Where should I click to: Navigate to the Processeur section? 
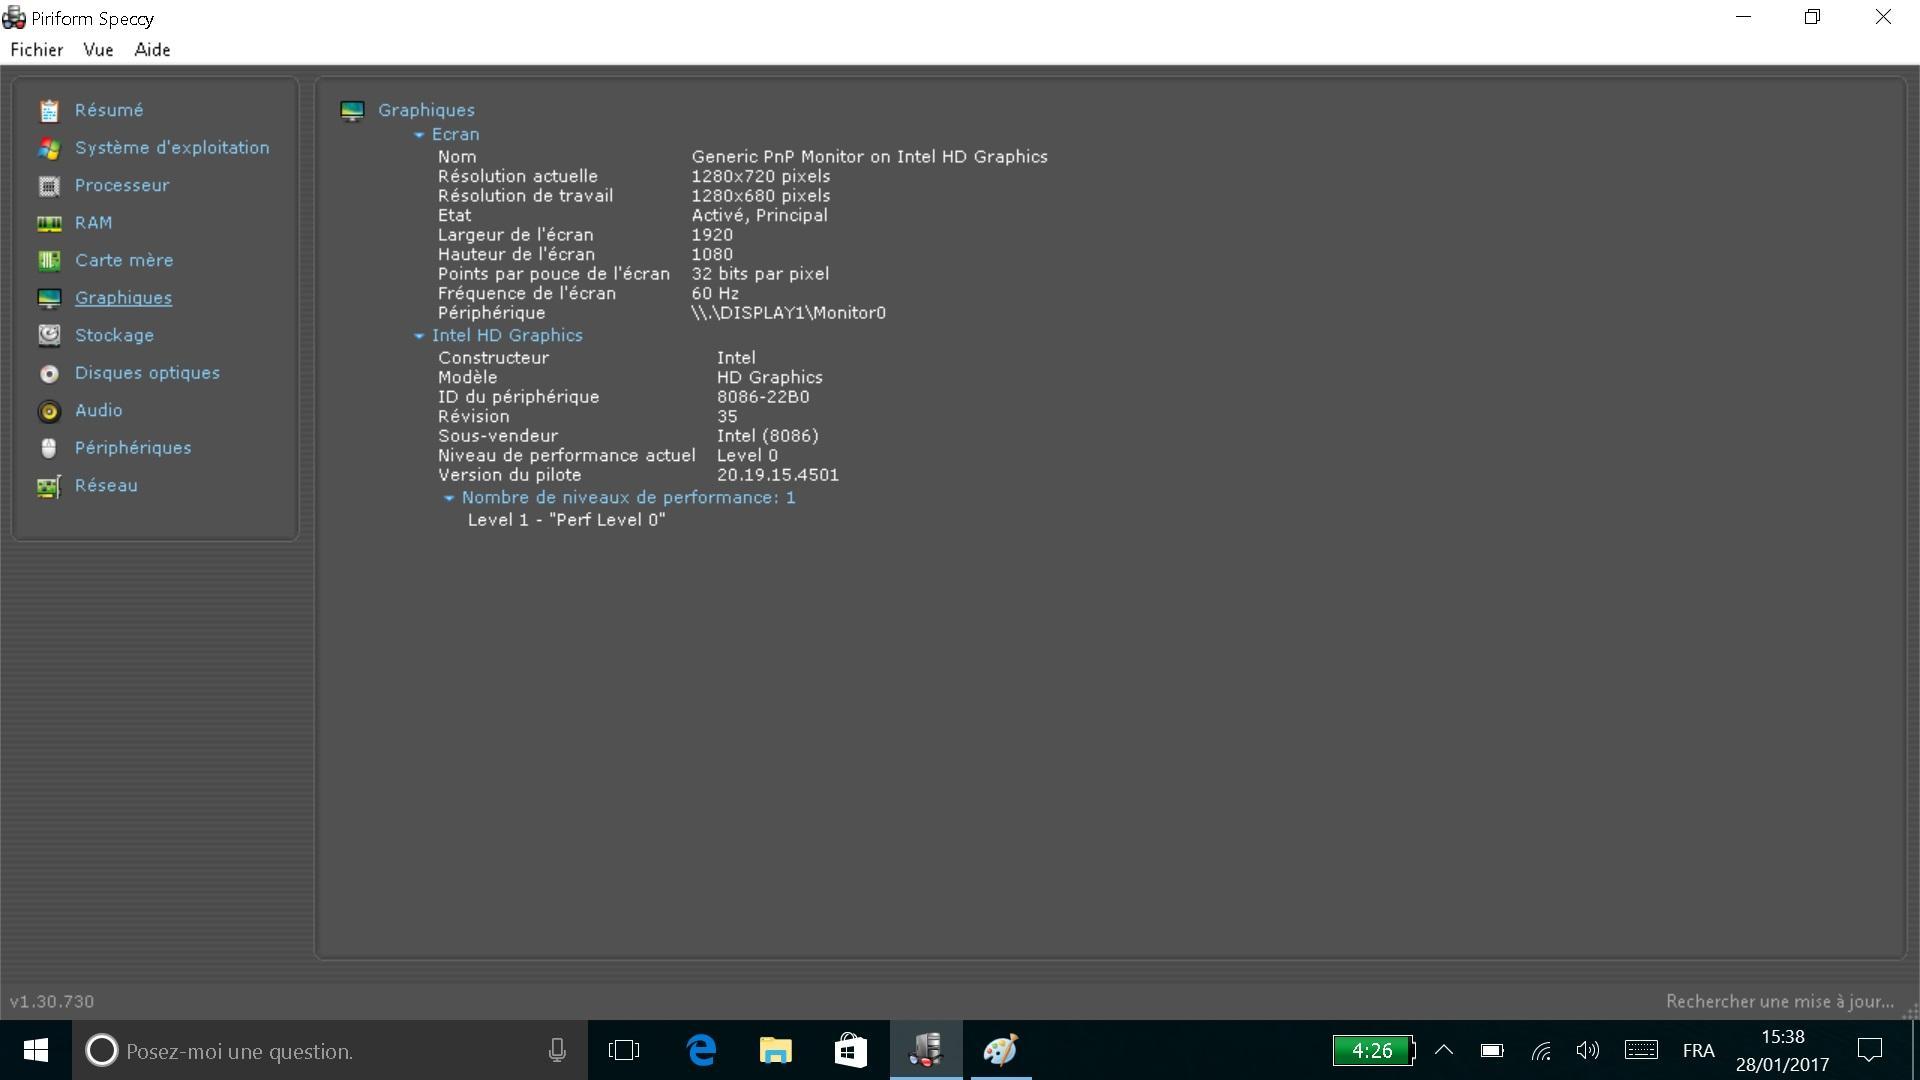pos(122,185)
